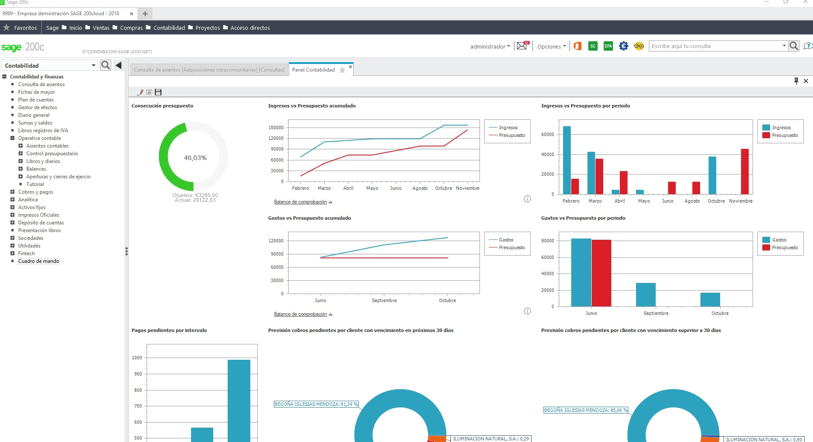Open Diario general
The height and width of the screenshot is (442, 813).
34,115
